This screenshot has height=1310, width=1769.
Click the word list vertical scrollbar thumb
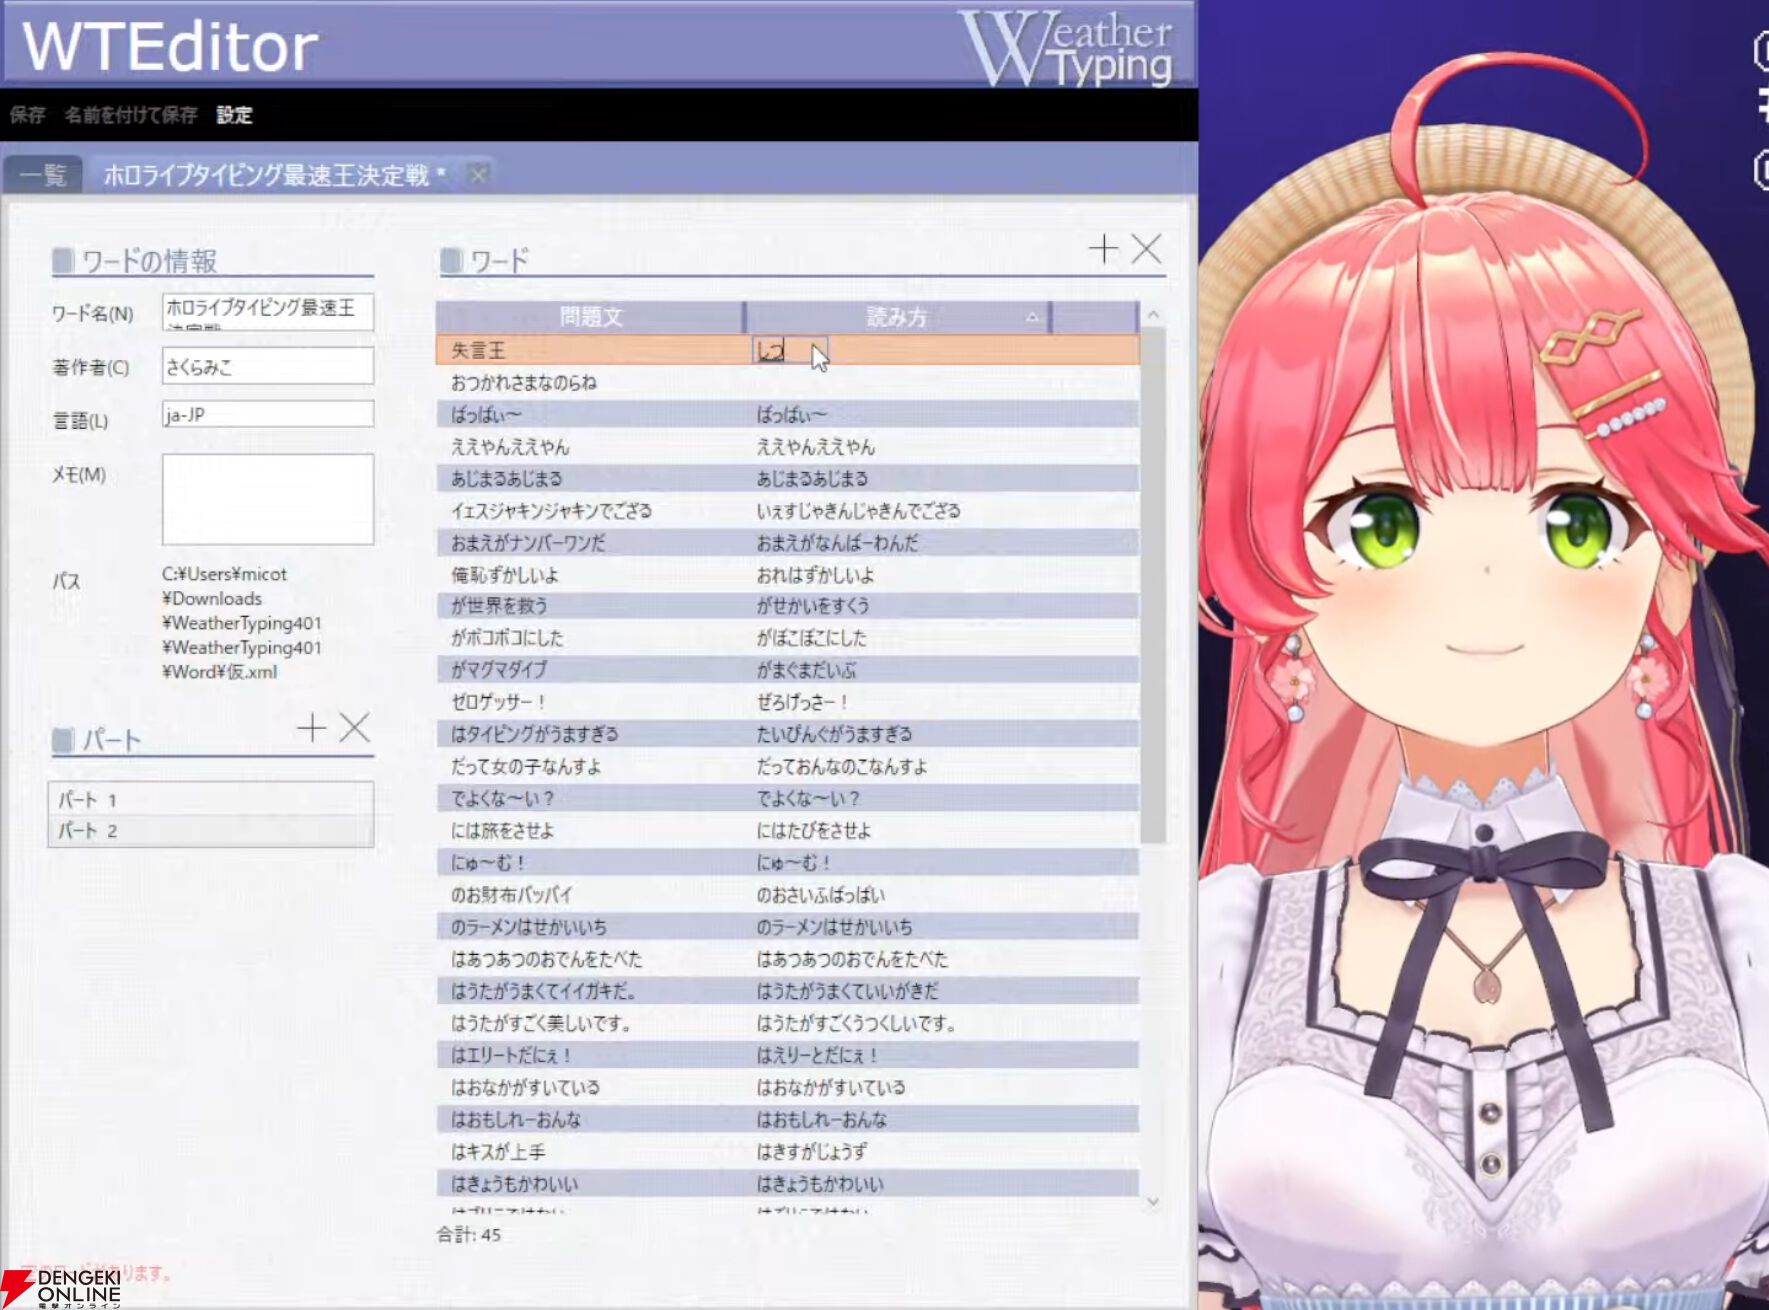click(1153, 585)
